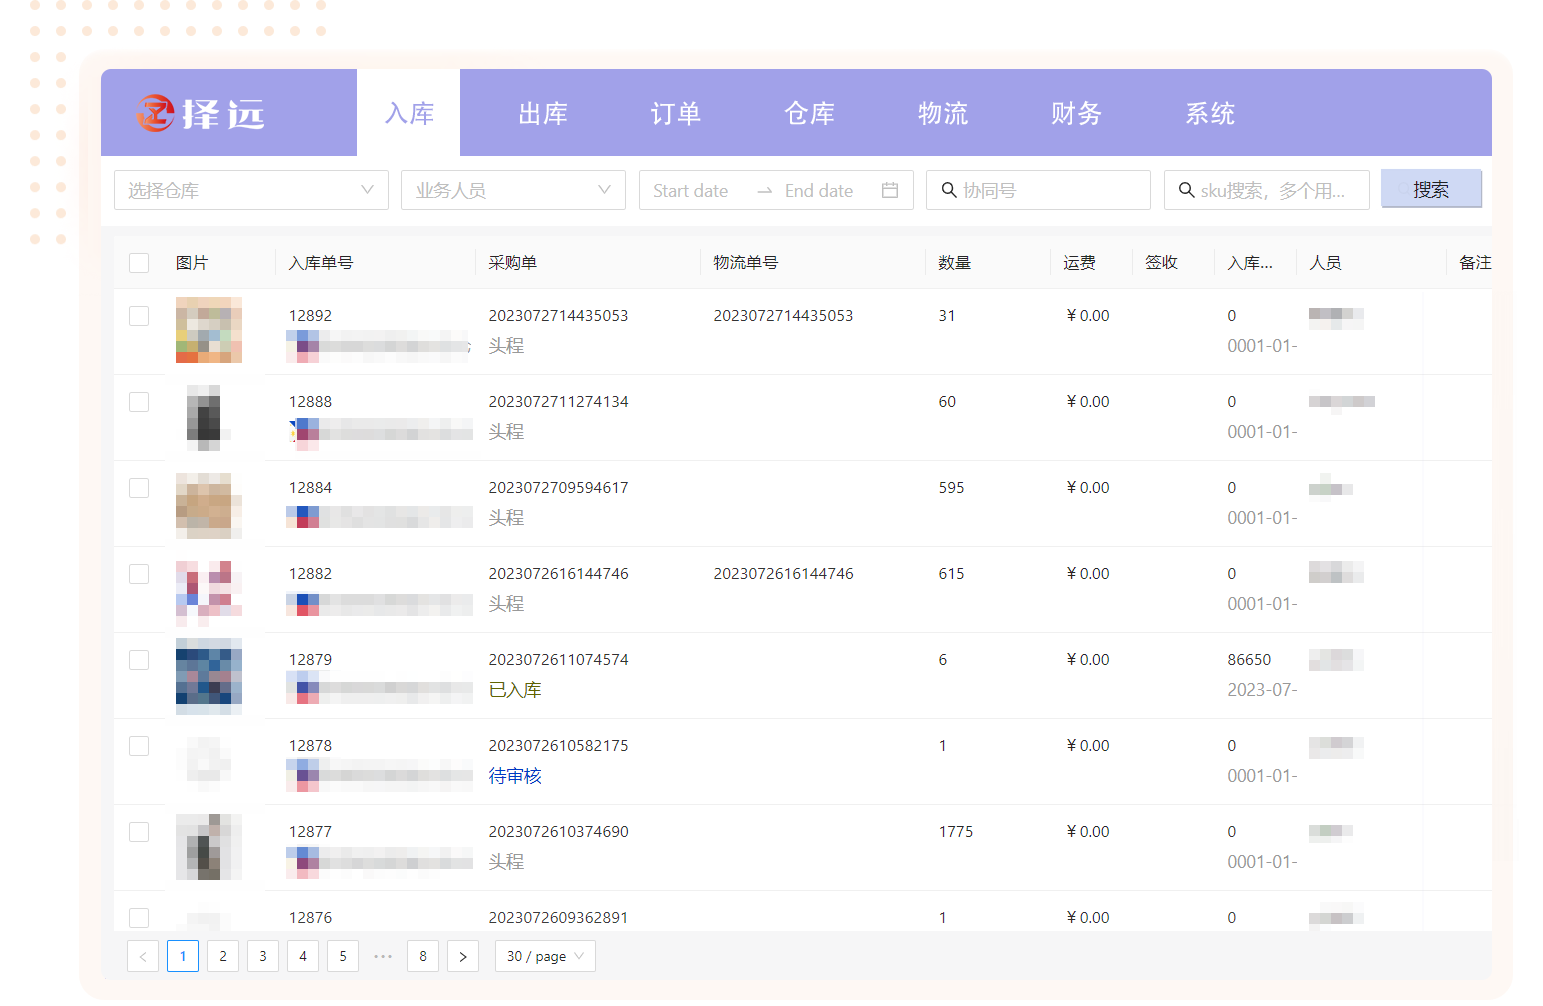Check the row checkbox for 12888

139,402
